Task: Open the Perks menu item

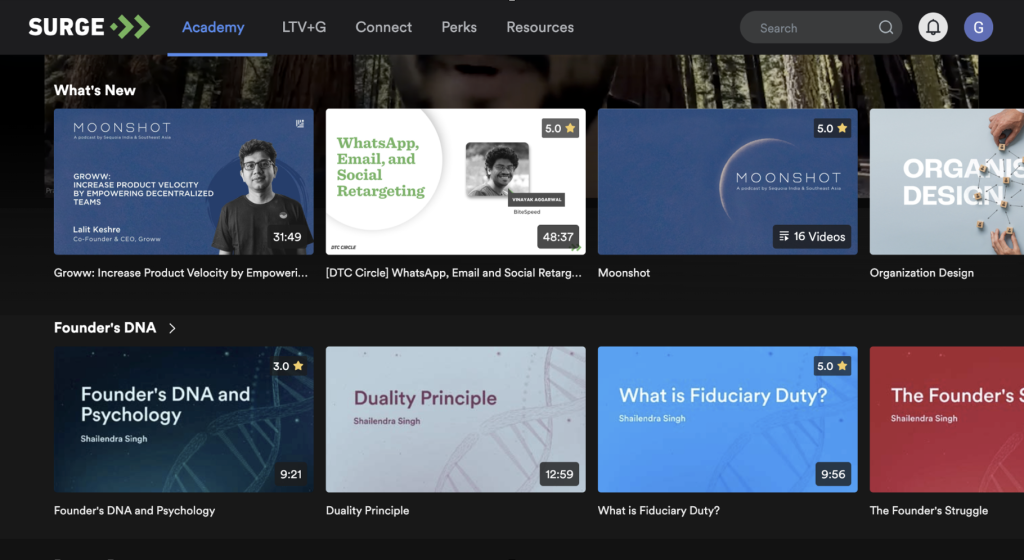Action: pos(459,27)
